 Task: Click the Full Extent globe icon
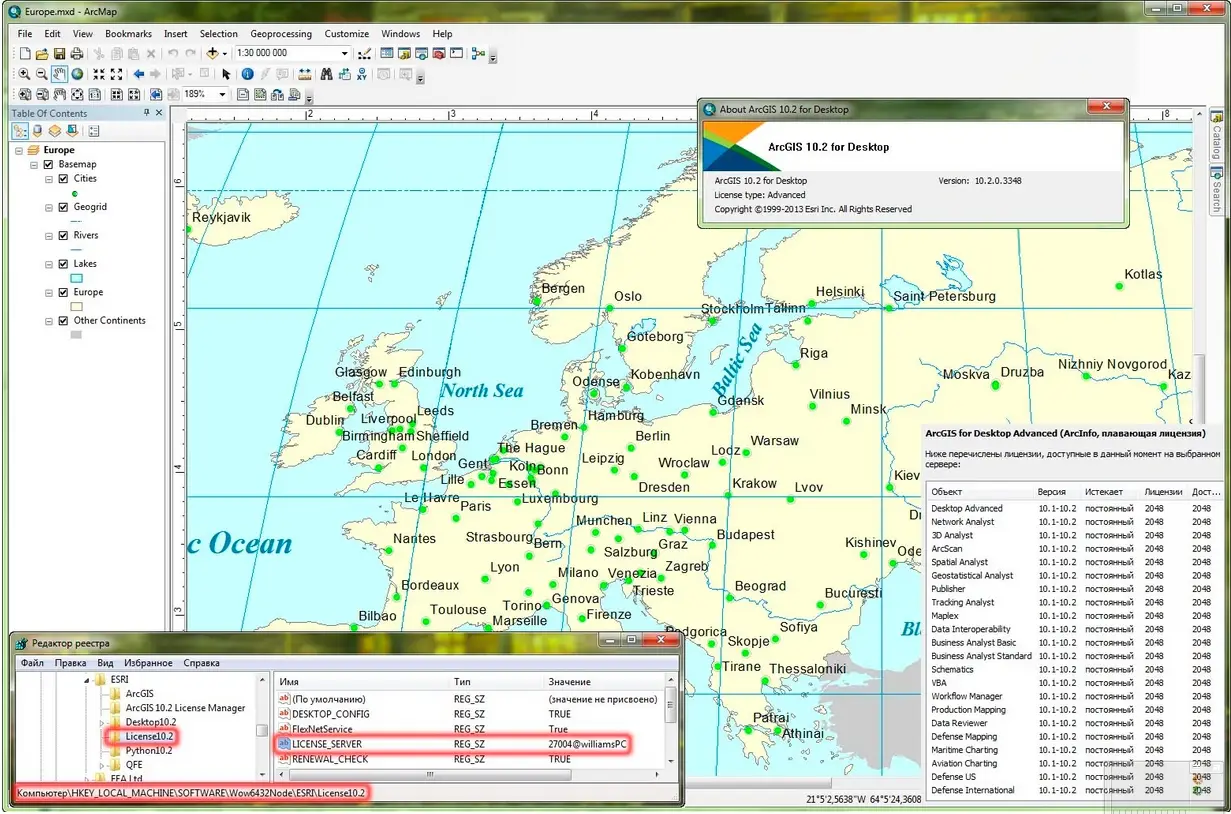point(77,74)
